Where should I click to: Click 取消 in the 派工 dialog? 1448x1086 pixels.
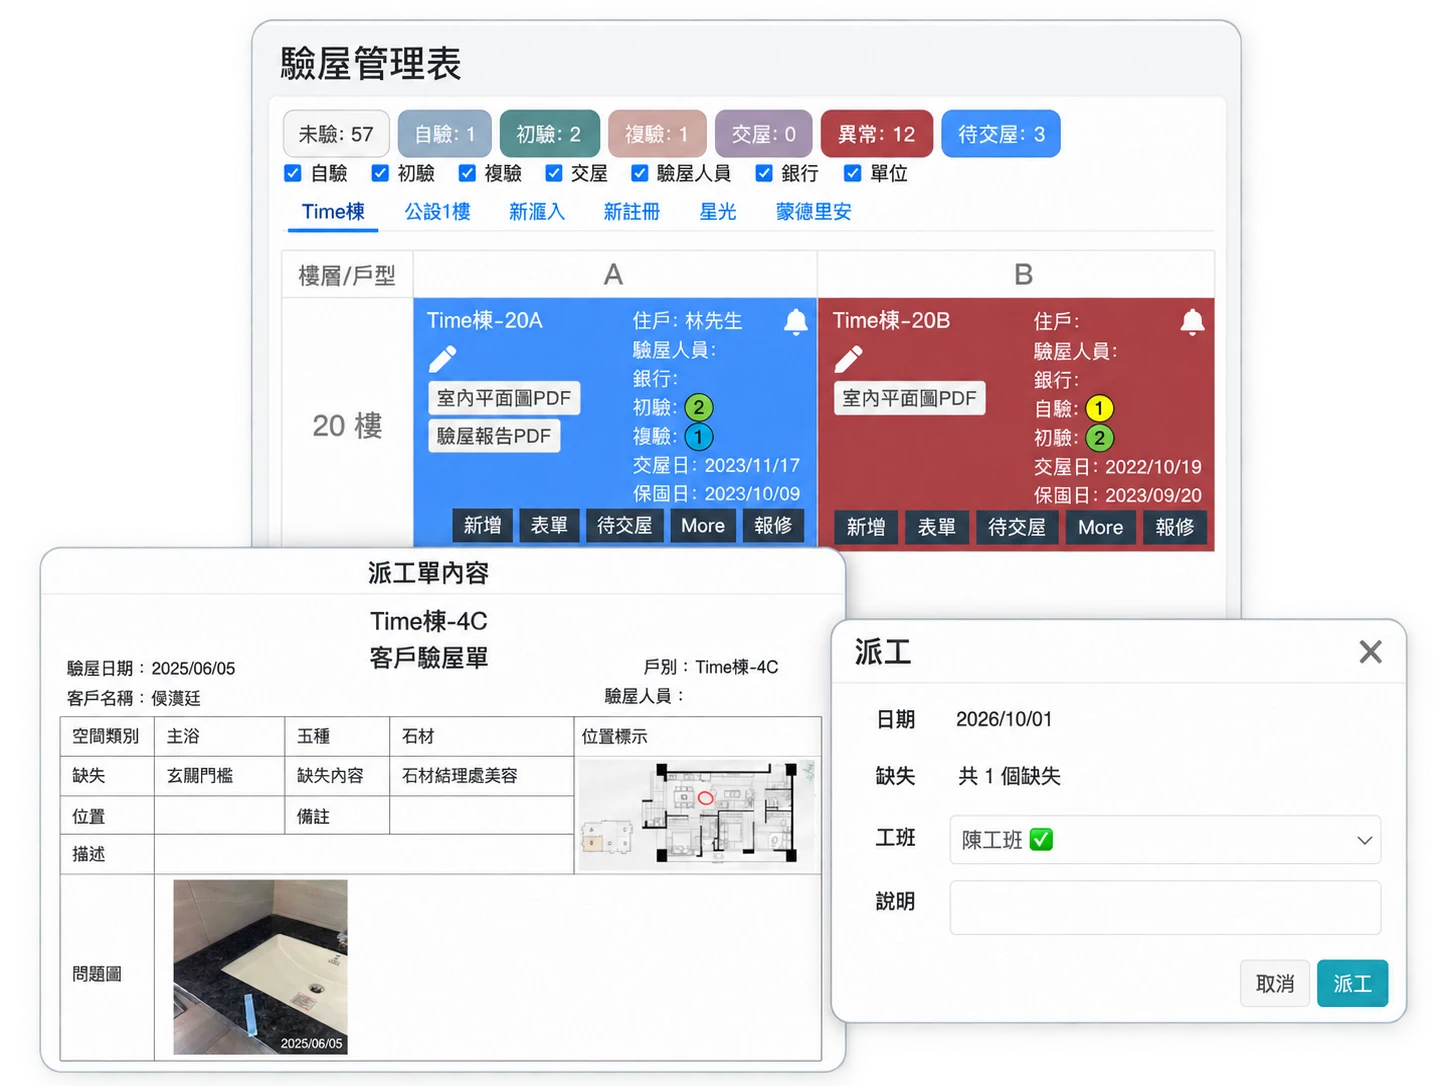point(1275,984)
